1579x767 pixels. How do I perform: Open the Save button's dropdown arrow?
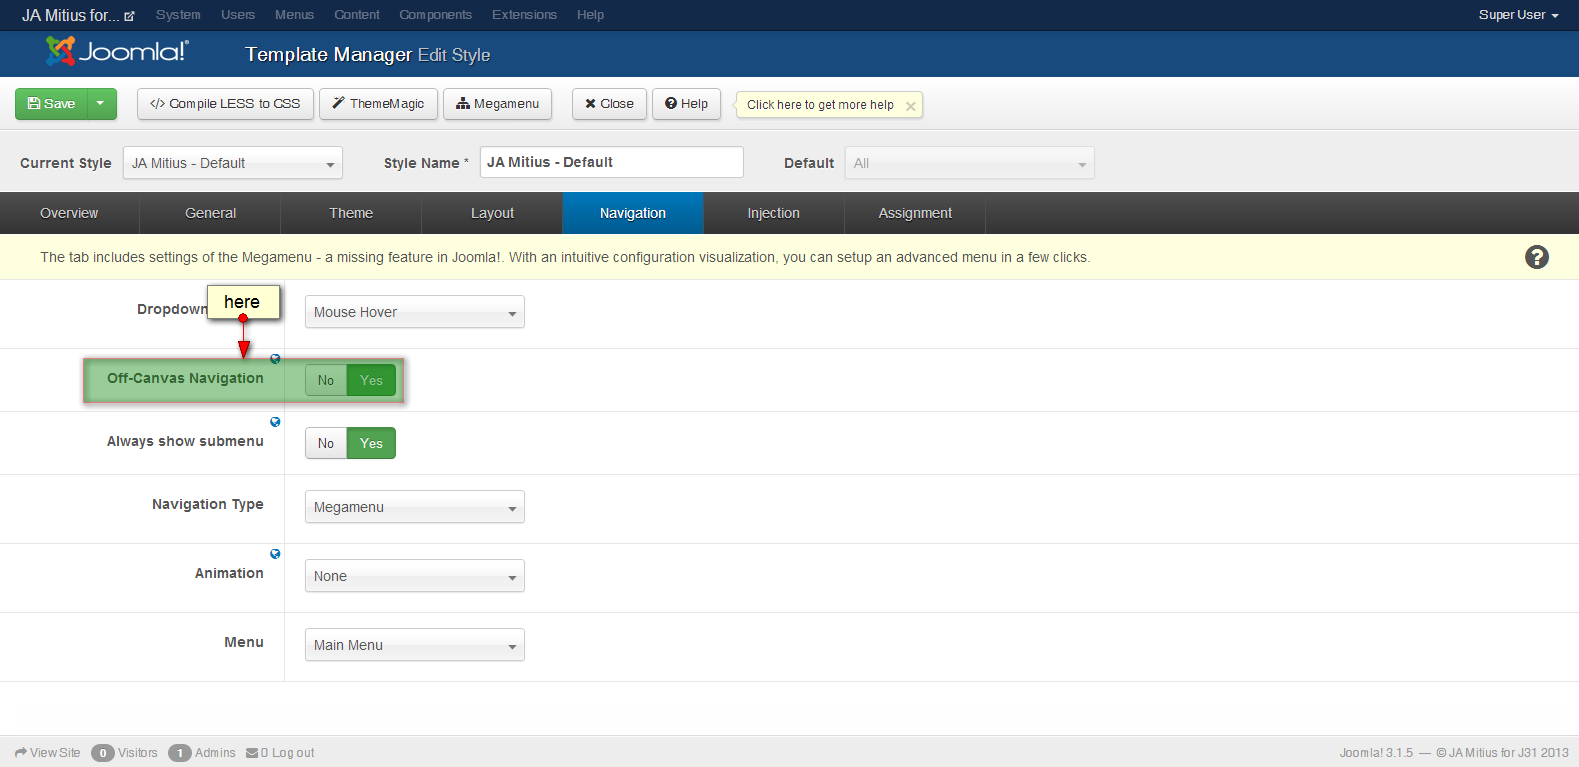[x=101, y=104]
